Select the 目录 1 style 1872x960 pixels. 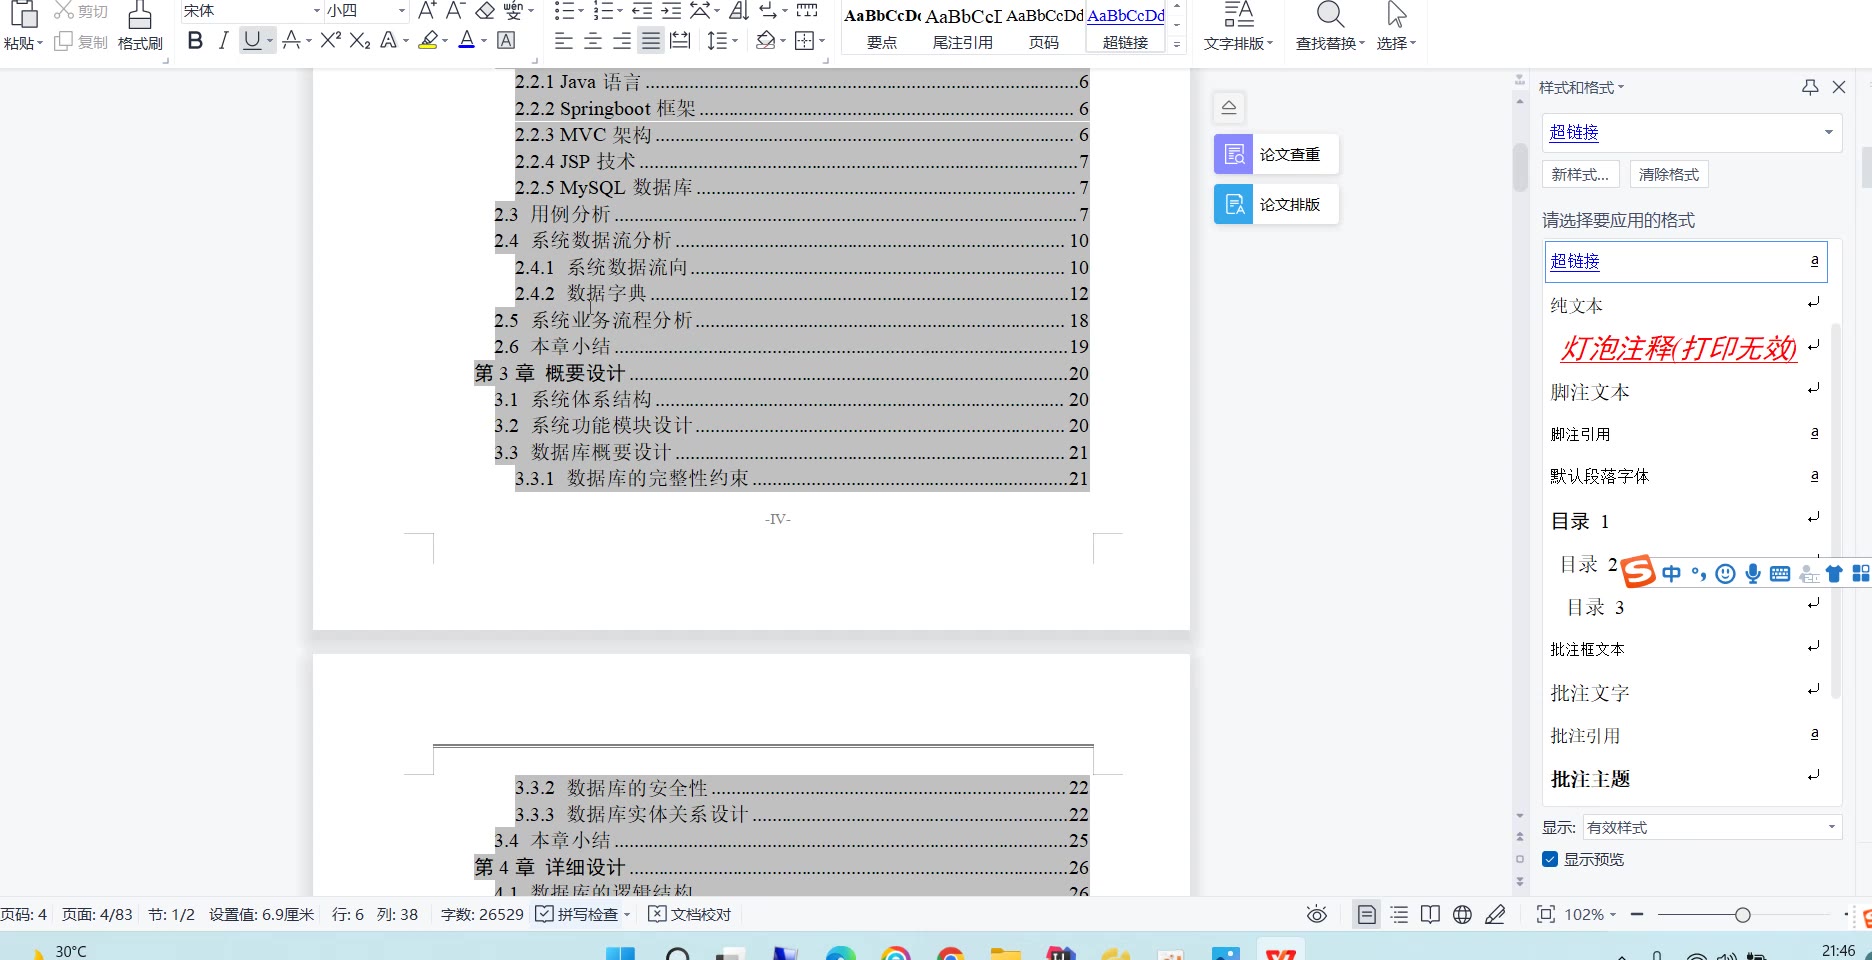tap(1686, 521)
